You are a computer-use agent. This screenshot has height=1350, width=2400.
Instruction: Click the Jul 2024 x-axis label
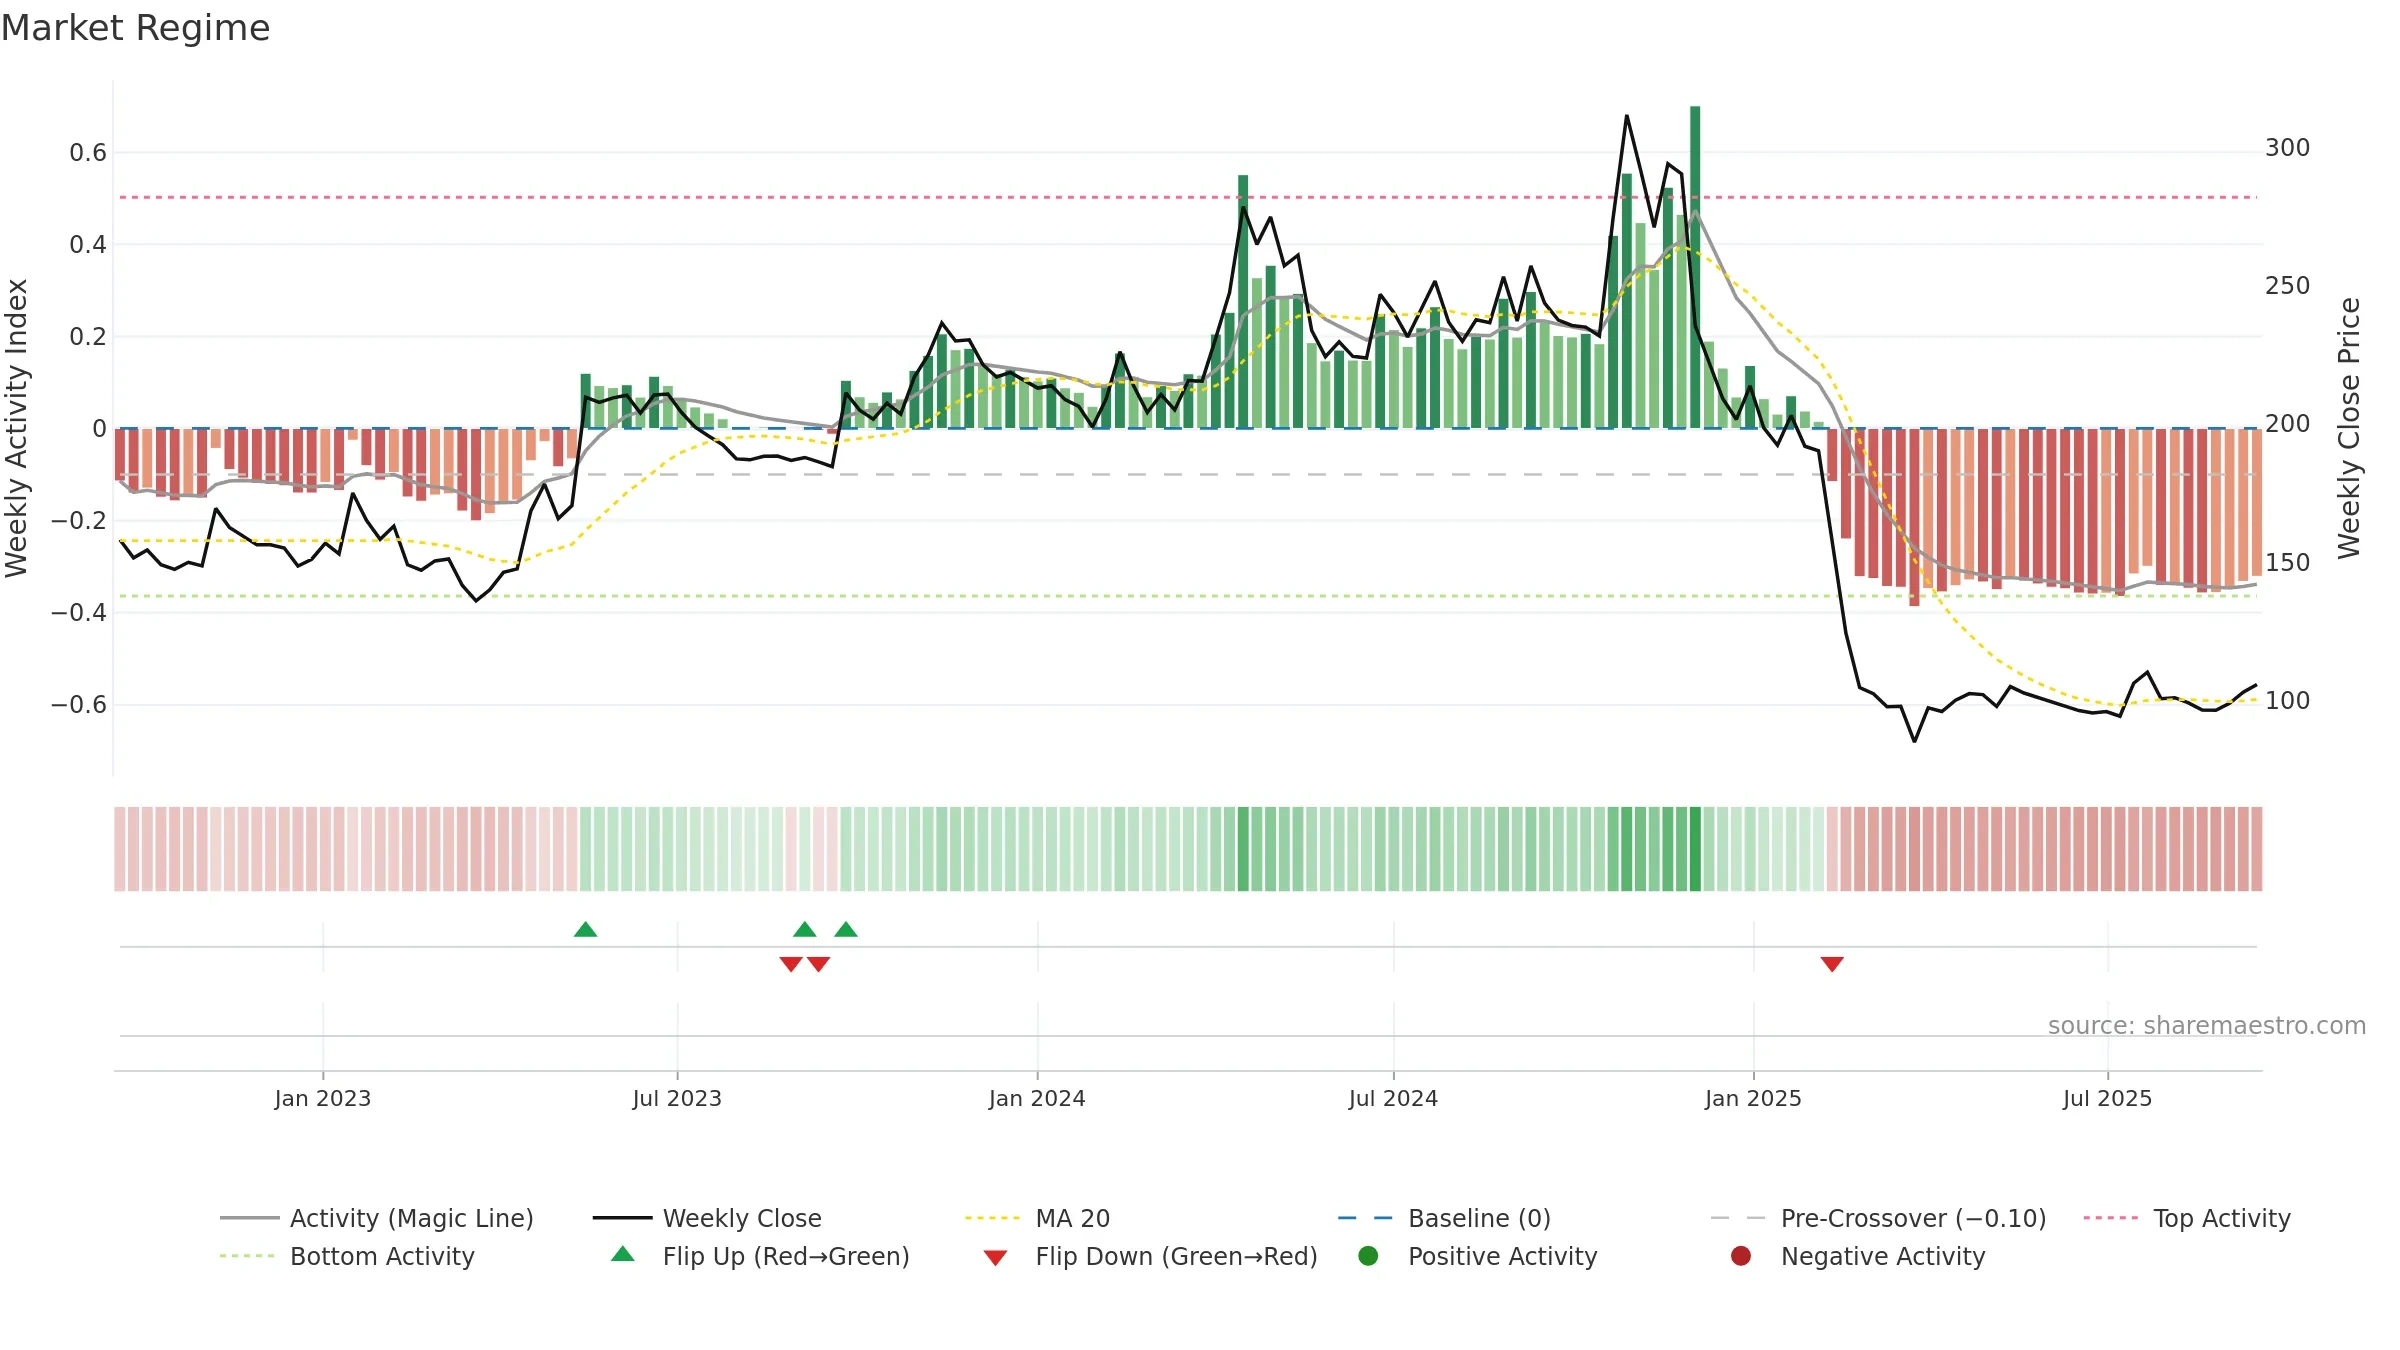(x=1393, y=1098)
